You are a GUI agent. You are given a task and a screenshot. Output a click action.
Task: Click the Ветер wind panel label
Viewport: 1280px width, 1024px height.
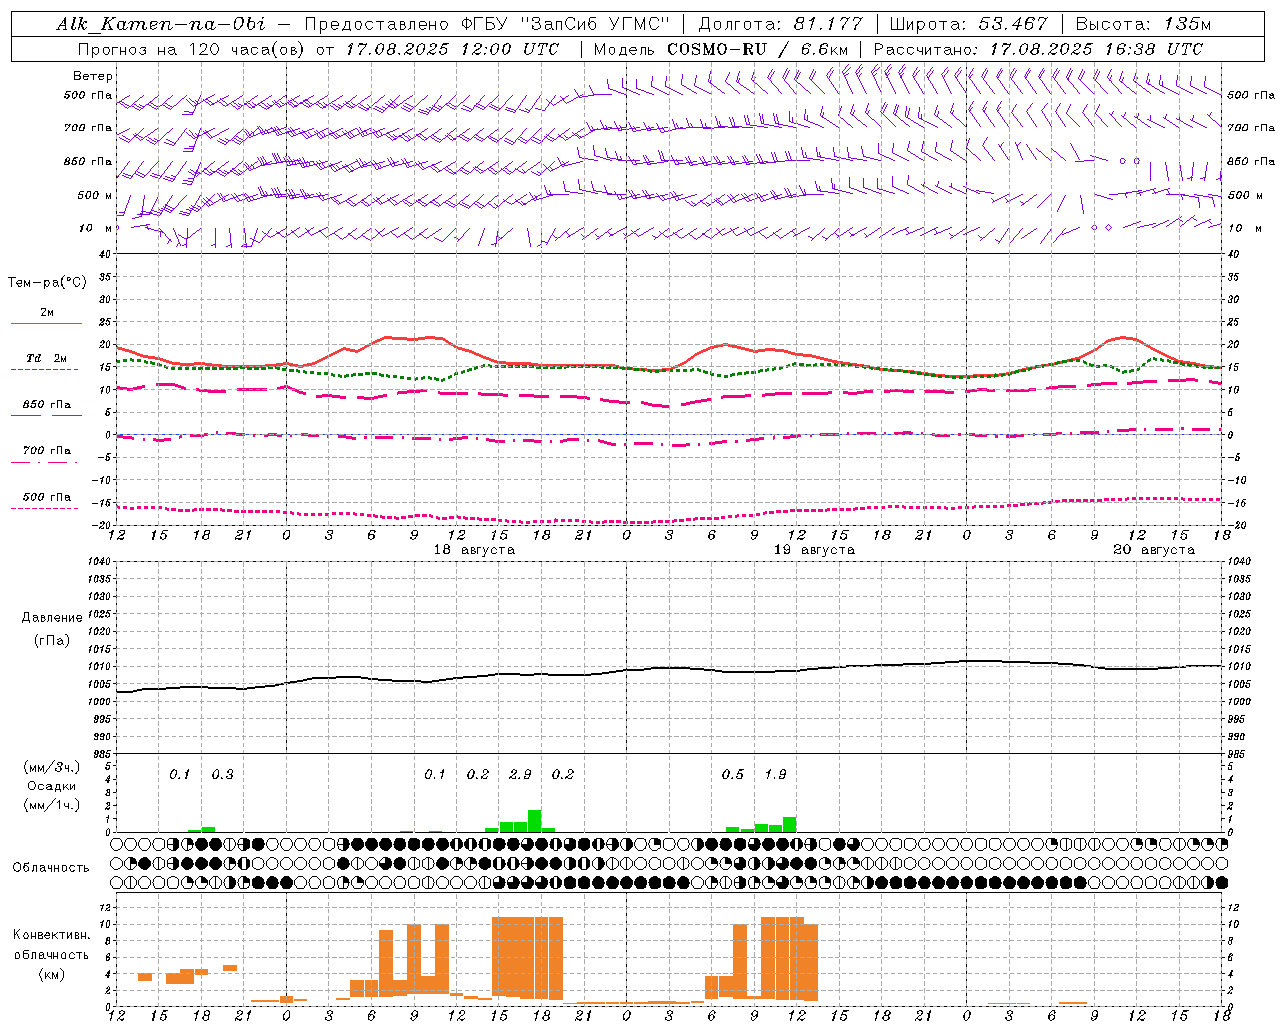(x=93, y=76)
